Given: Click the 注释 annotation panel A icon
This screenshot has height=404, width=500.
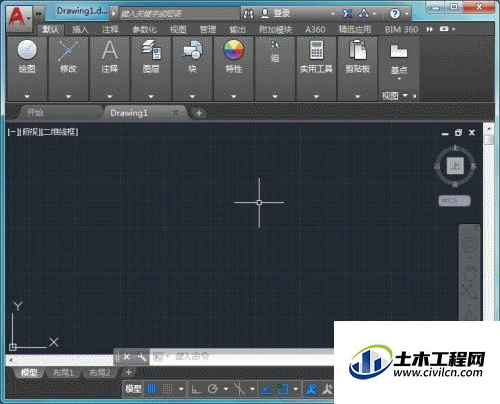Looking at the screenshot, I should click(x=110, y=50).
